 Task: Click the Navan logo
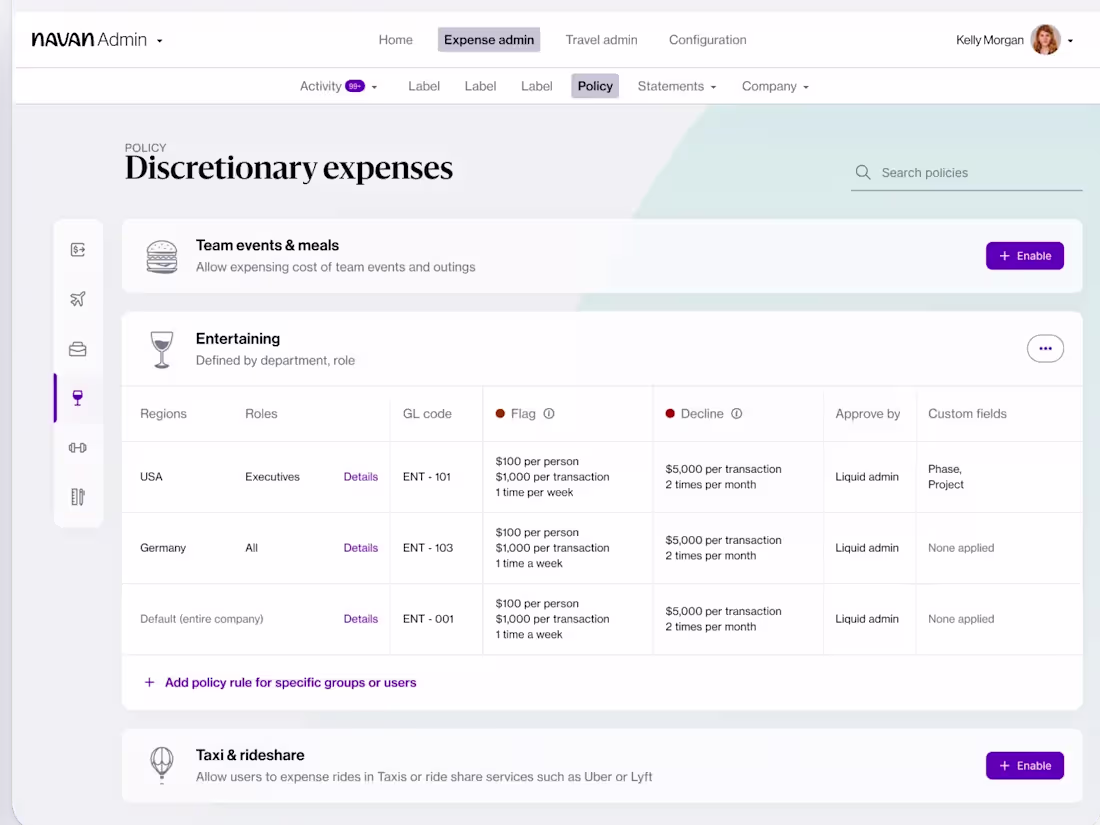(x=62, y=40)
